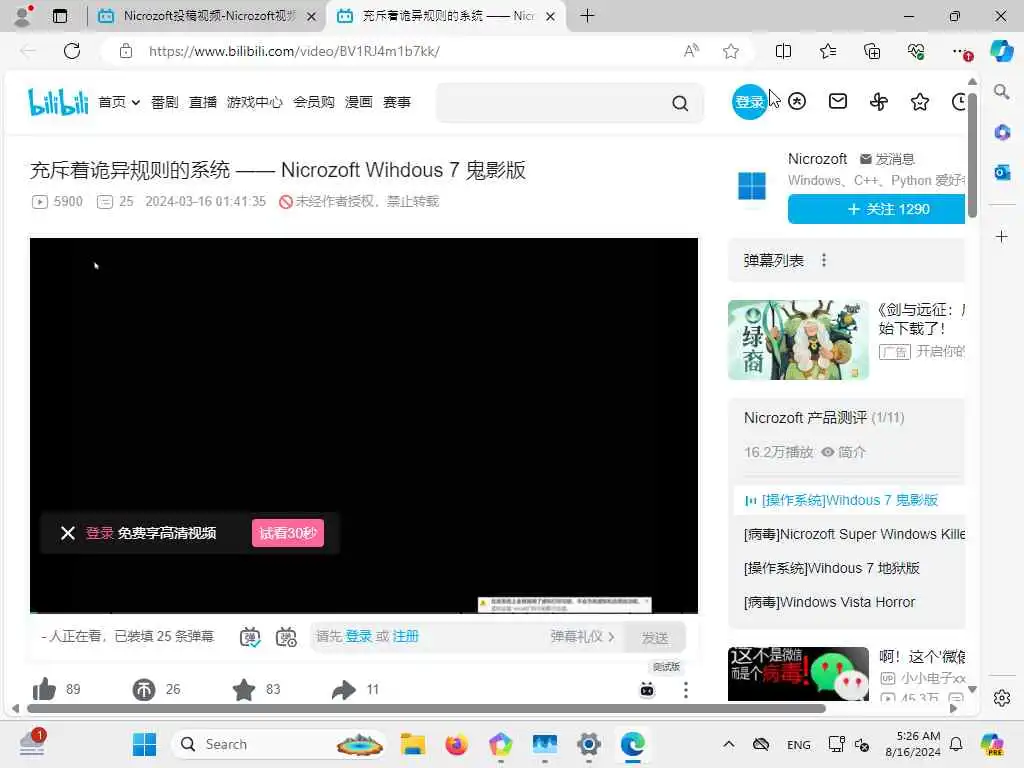Click the 发送 danmaku send button
This screenshot has width=1024, height=768.
click(x=654, y=637)
